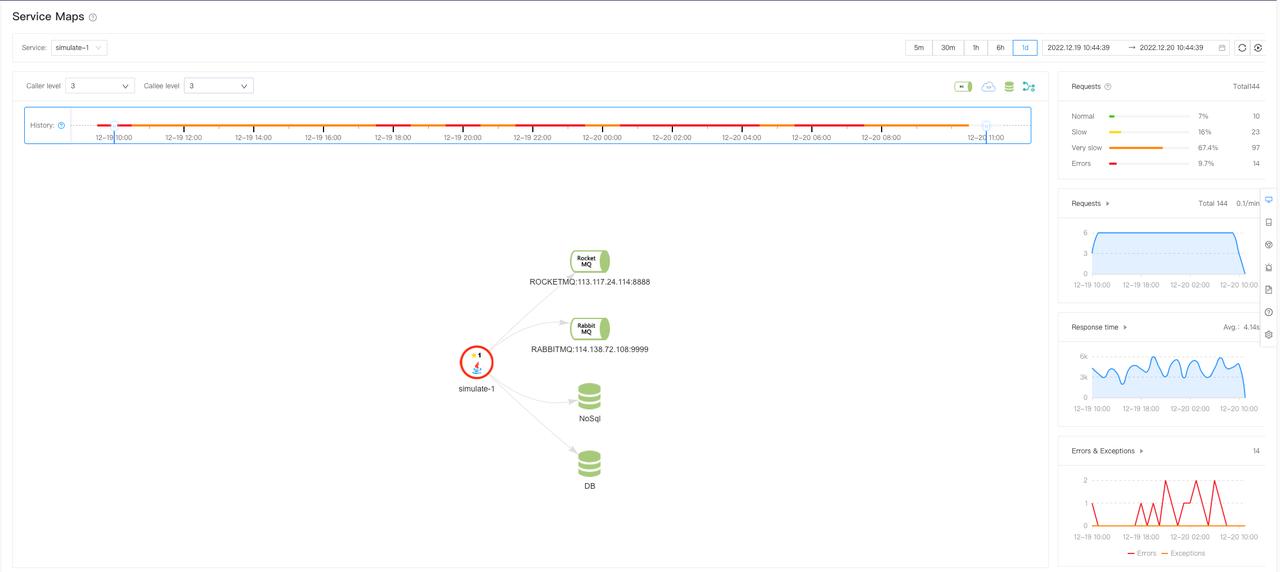
Task: Click the Normal requests green bar
Action: coord(1112,116)
